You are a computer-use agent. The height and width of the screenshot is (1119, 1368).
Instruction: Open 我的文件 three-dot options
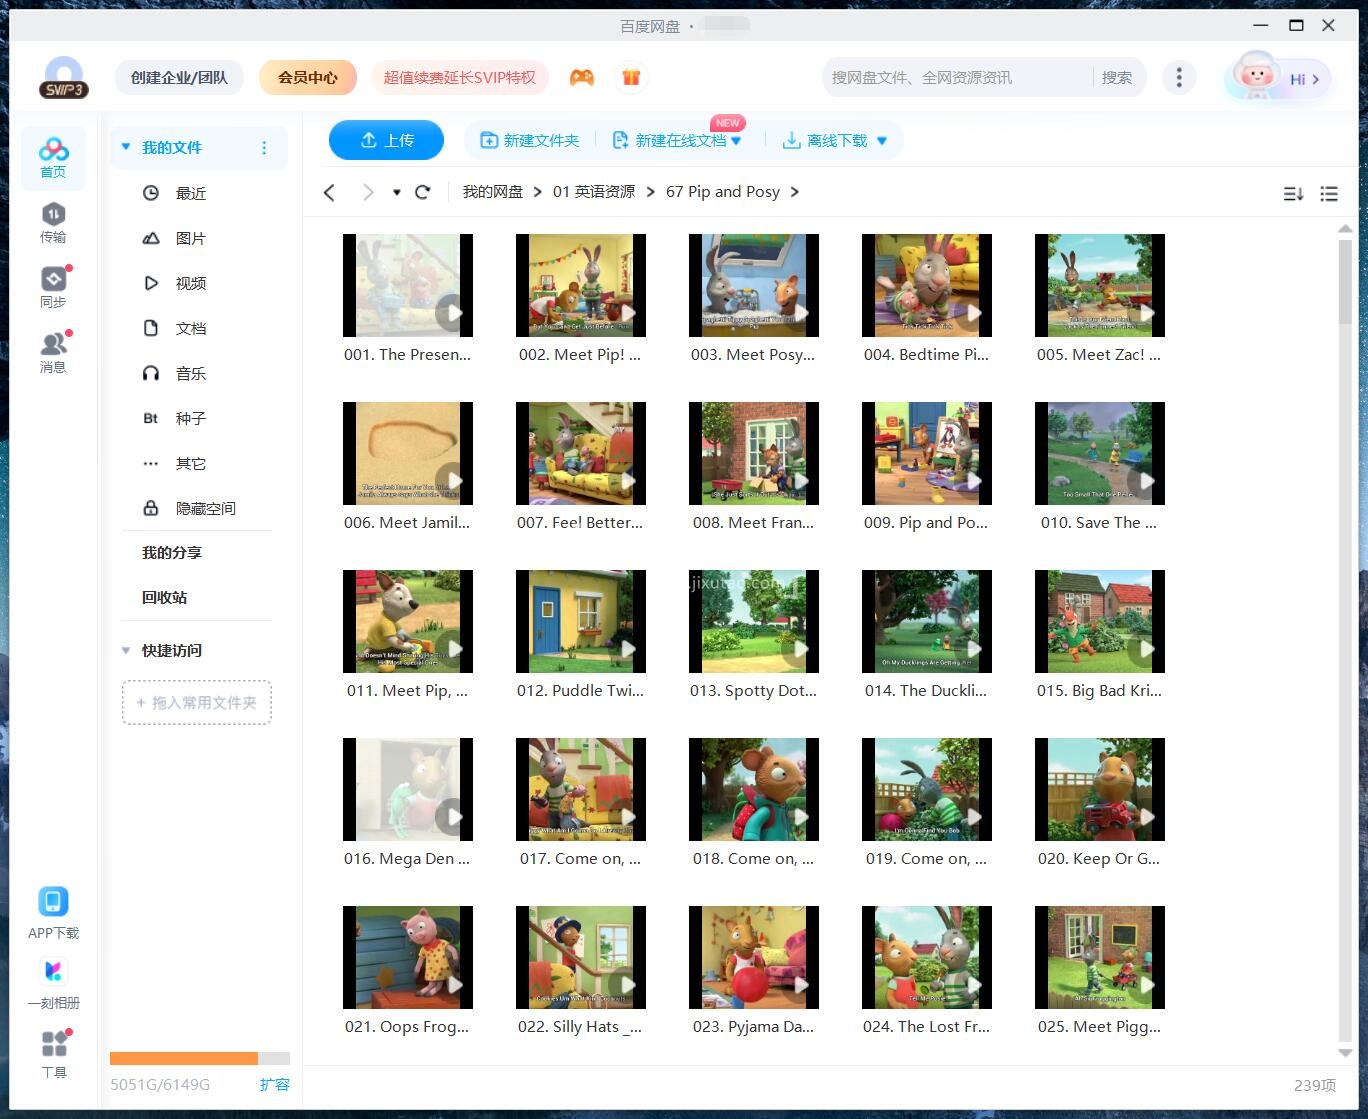coord(264,148)
